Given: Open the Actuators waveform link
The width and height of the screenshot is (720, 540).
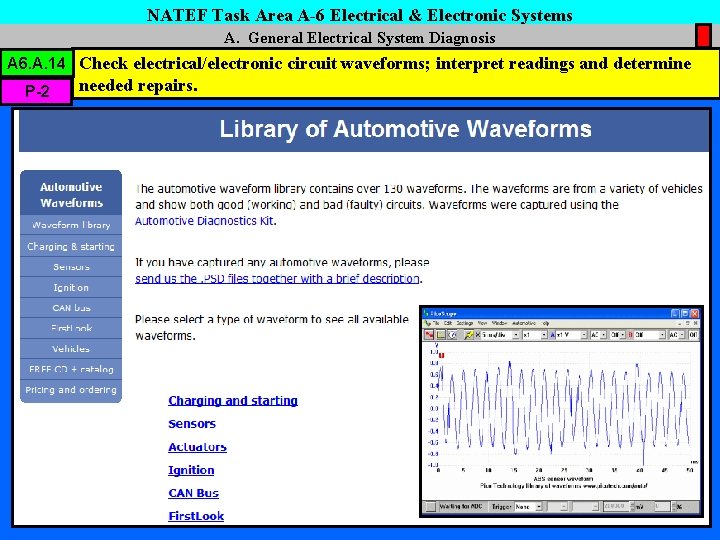Looking at the screenshot, I should (x=197, y=447).
